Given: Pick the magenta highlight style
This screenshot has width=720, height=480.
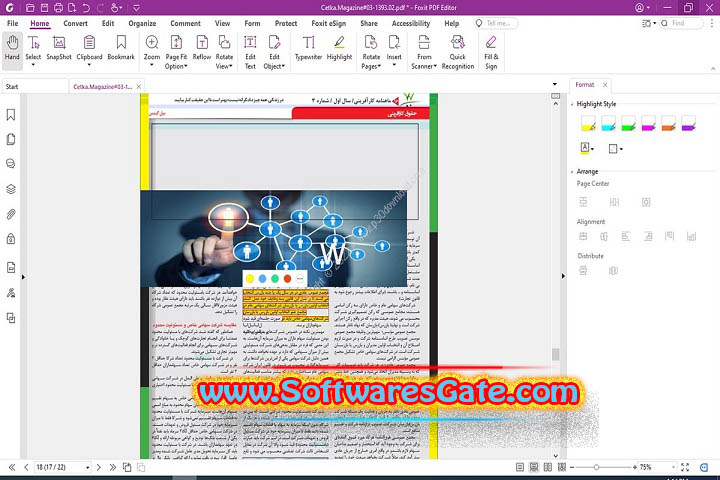Looking at the screenshot, I should point(648,124).
